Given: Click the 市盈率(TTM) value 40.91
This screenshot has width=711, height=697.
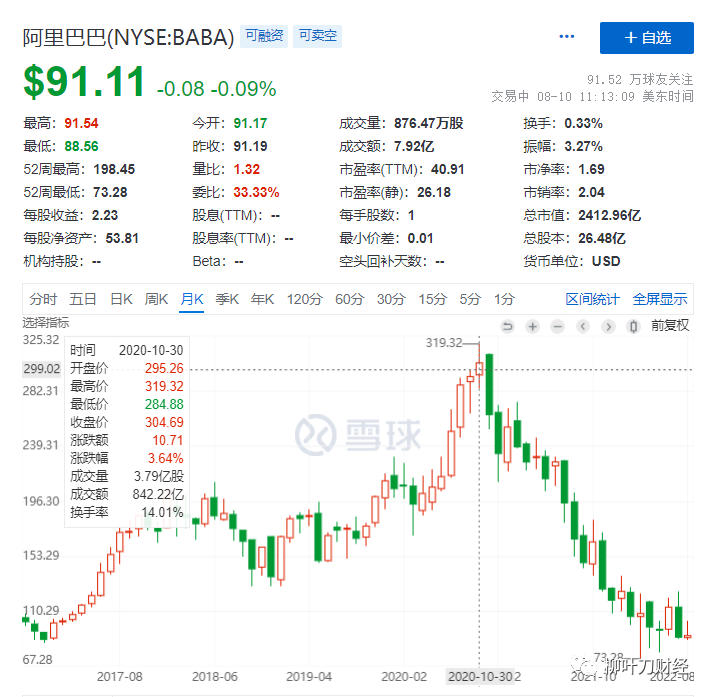Looking at the screenshot, I should click(448, 170).
